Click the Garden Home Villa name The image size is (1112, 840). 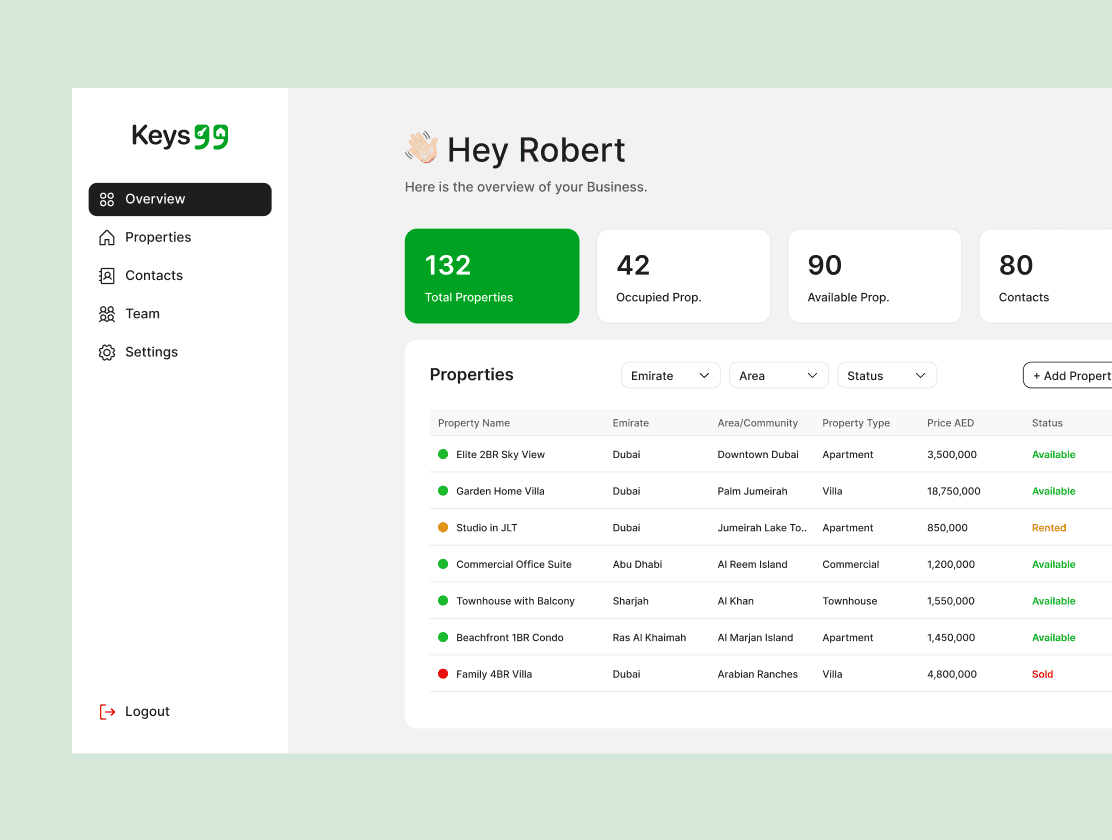501,491
